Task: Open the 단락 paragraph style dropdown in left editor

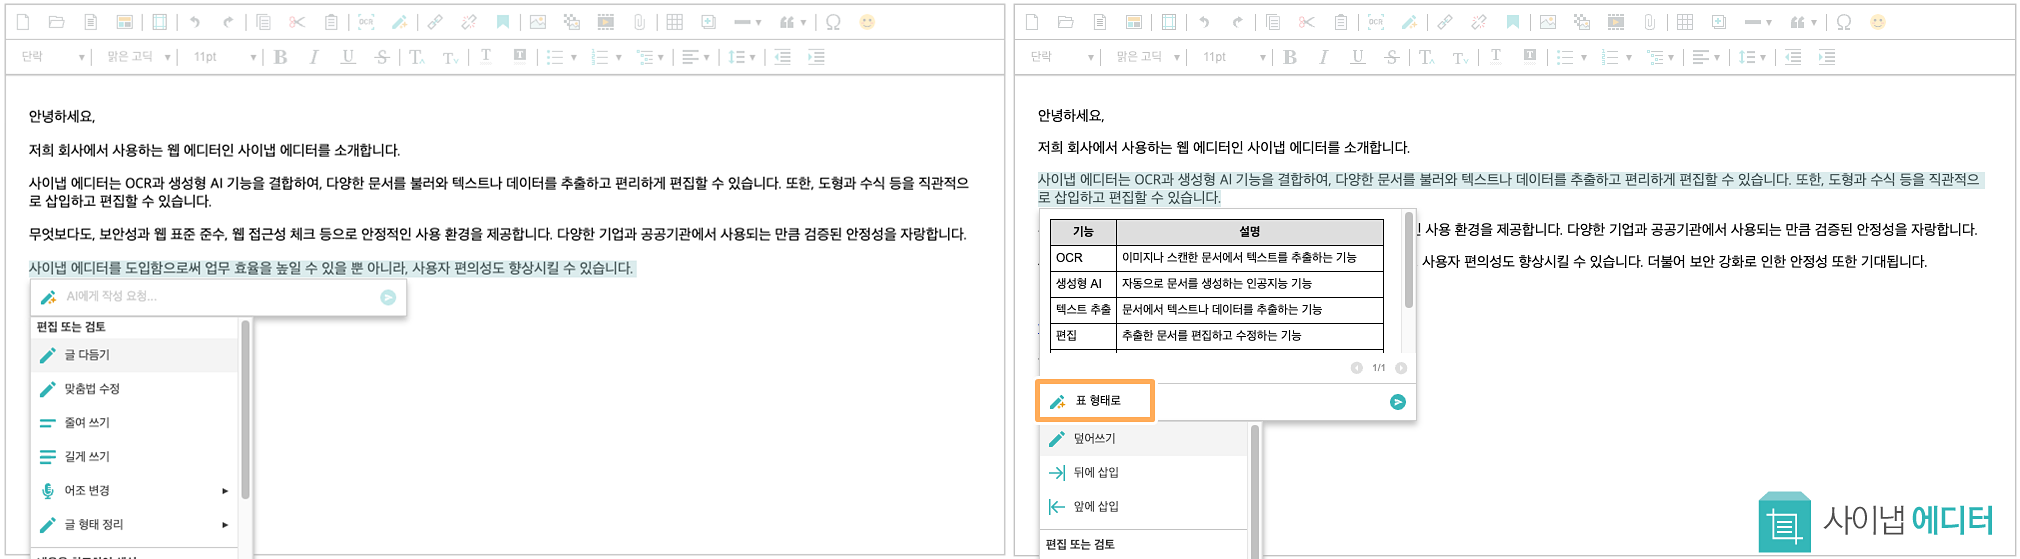Action: (x=53, y=57)
